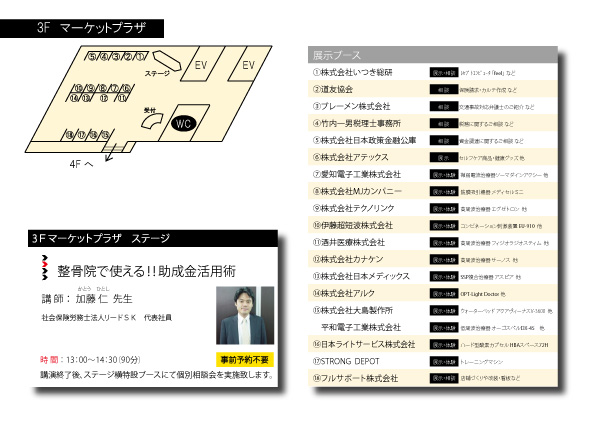Click the black tag beside 道友協会
Viewport: 595px width, 425px height.
coord(444,90)
